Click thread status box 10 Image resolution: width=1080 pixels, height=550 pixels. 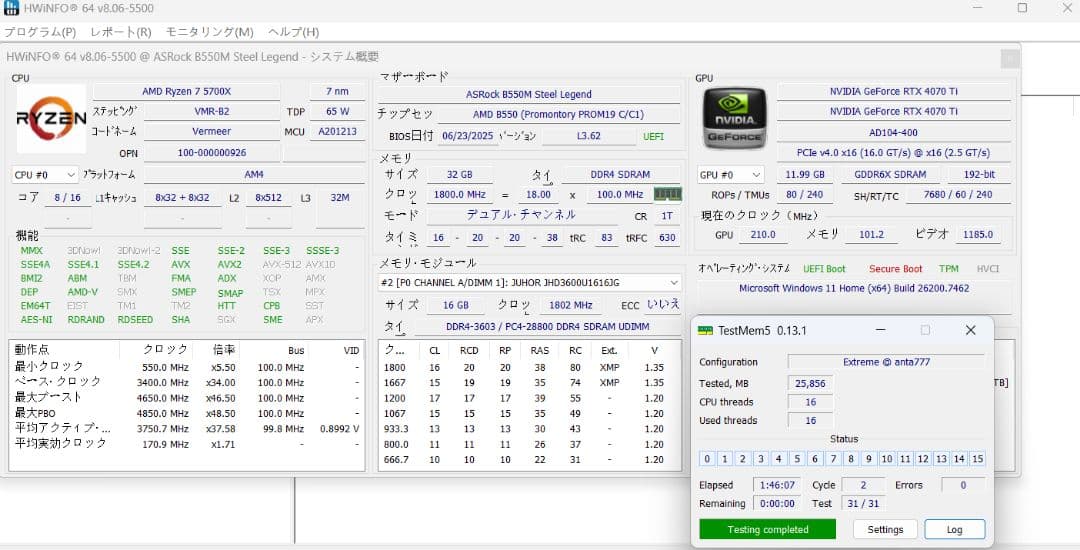coord(887,458)
